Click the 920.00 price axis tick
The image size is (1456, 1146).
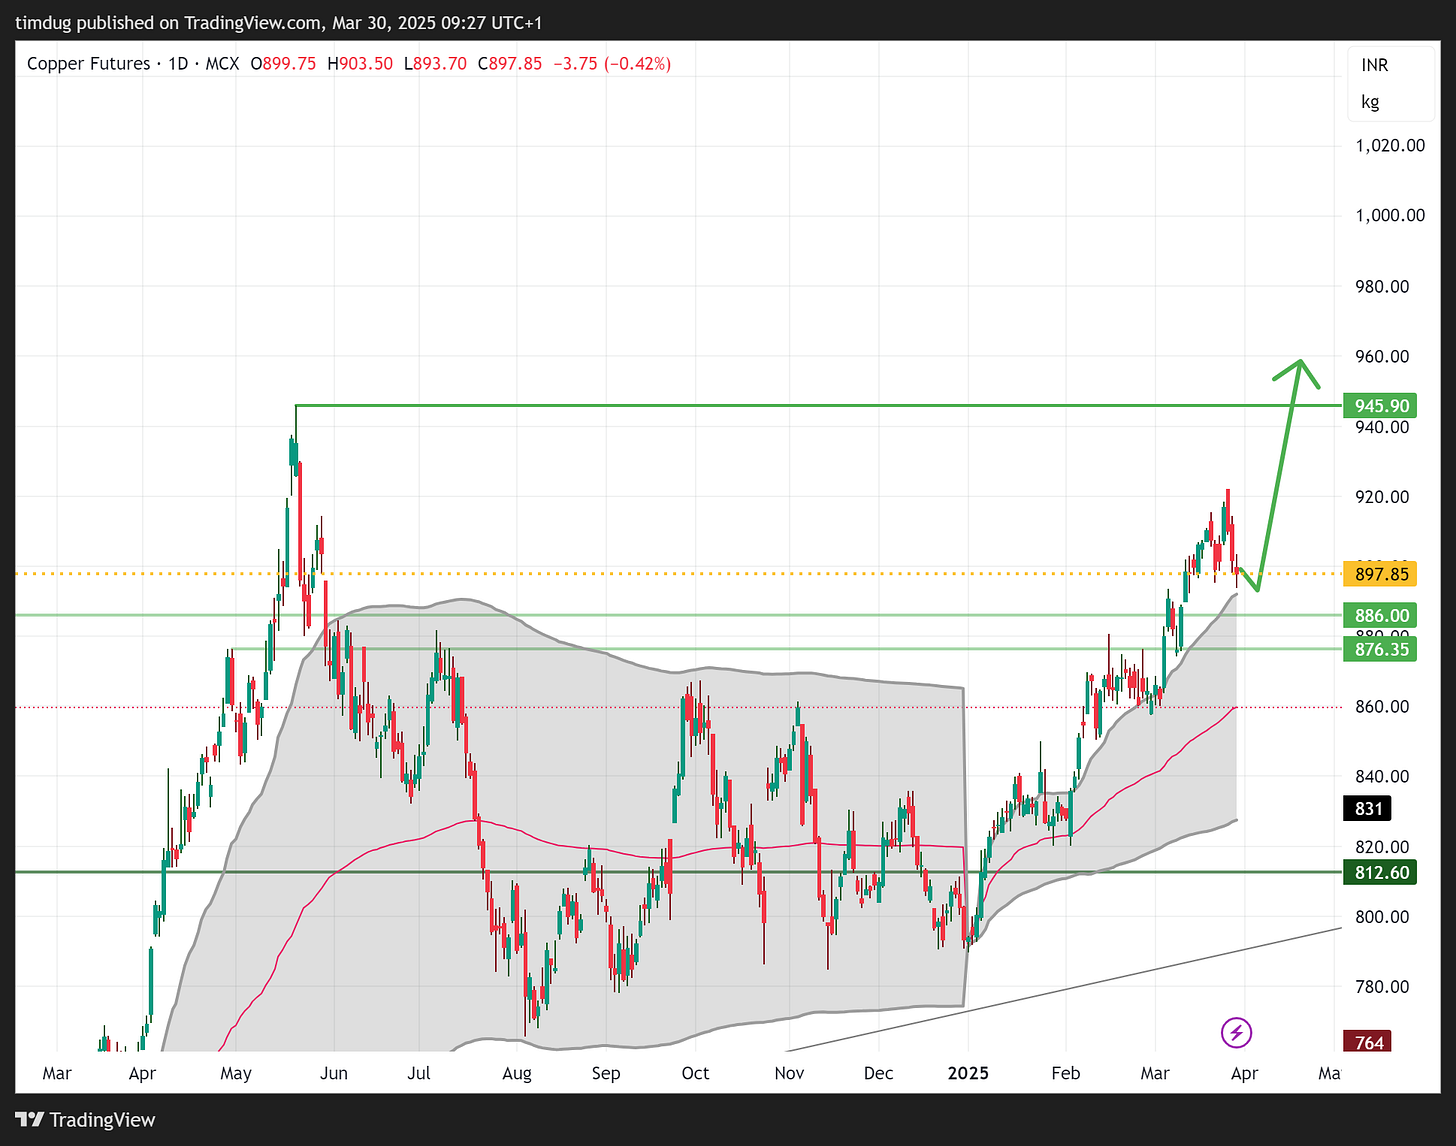pos(1382,497)
